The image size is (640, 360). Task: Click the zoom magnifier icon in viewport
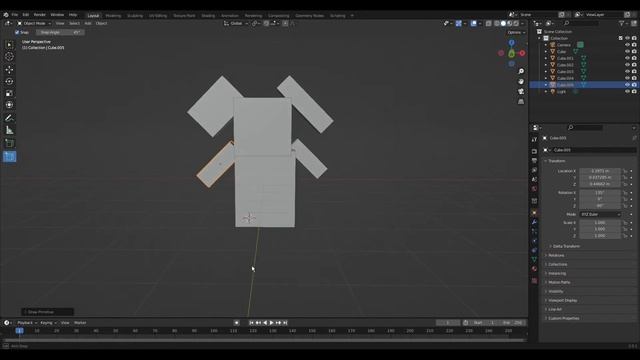[521, 71]
